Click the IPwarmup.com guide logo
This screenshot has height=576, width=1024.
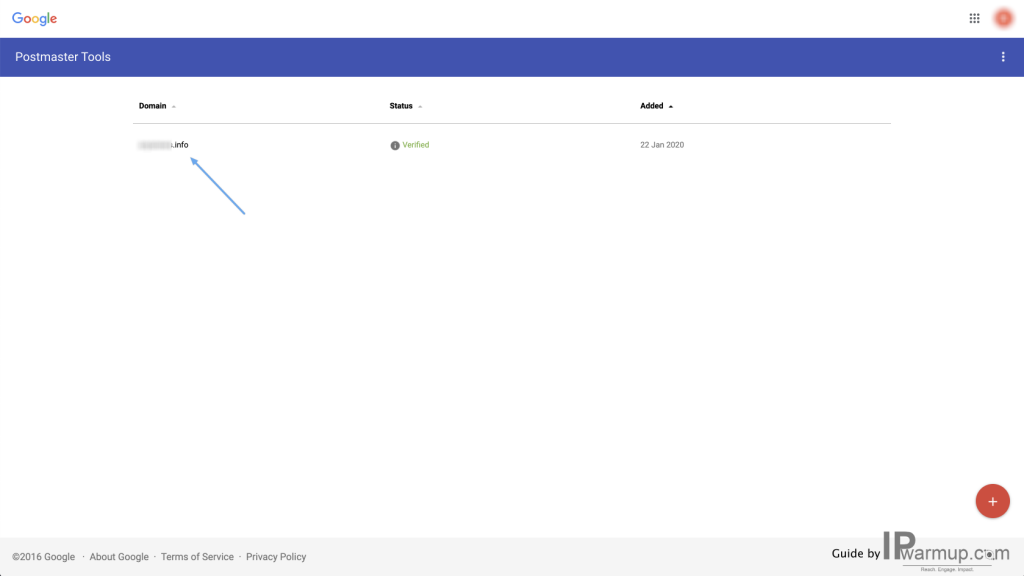(946, 549)
